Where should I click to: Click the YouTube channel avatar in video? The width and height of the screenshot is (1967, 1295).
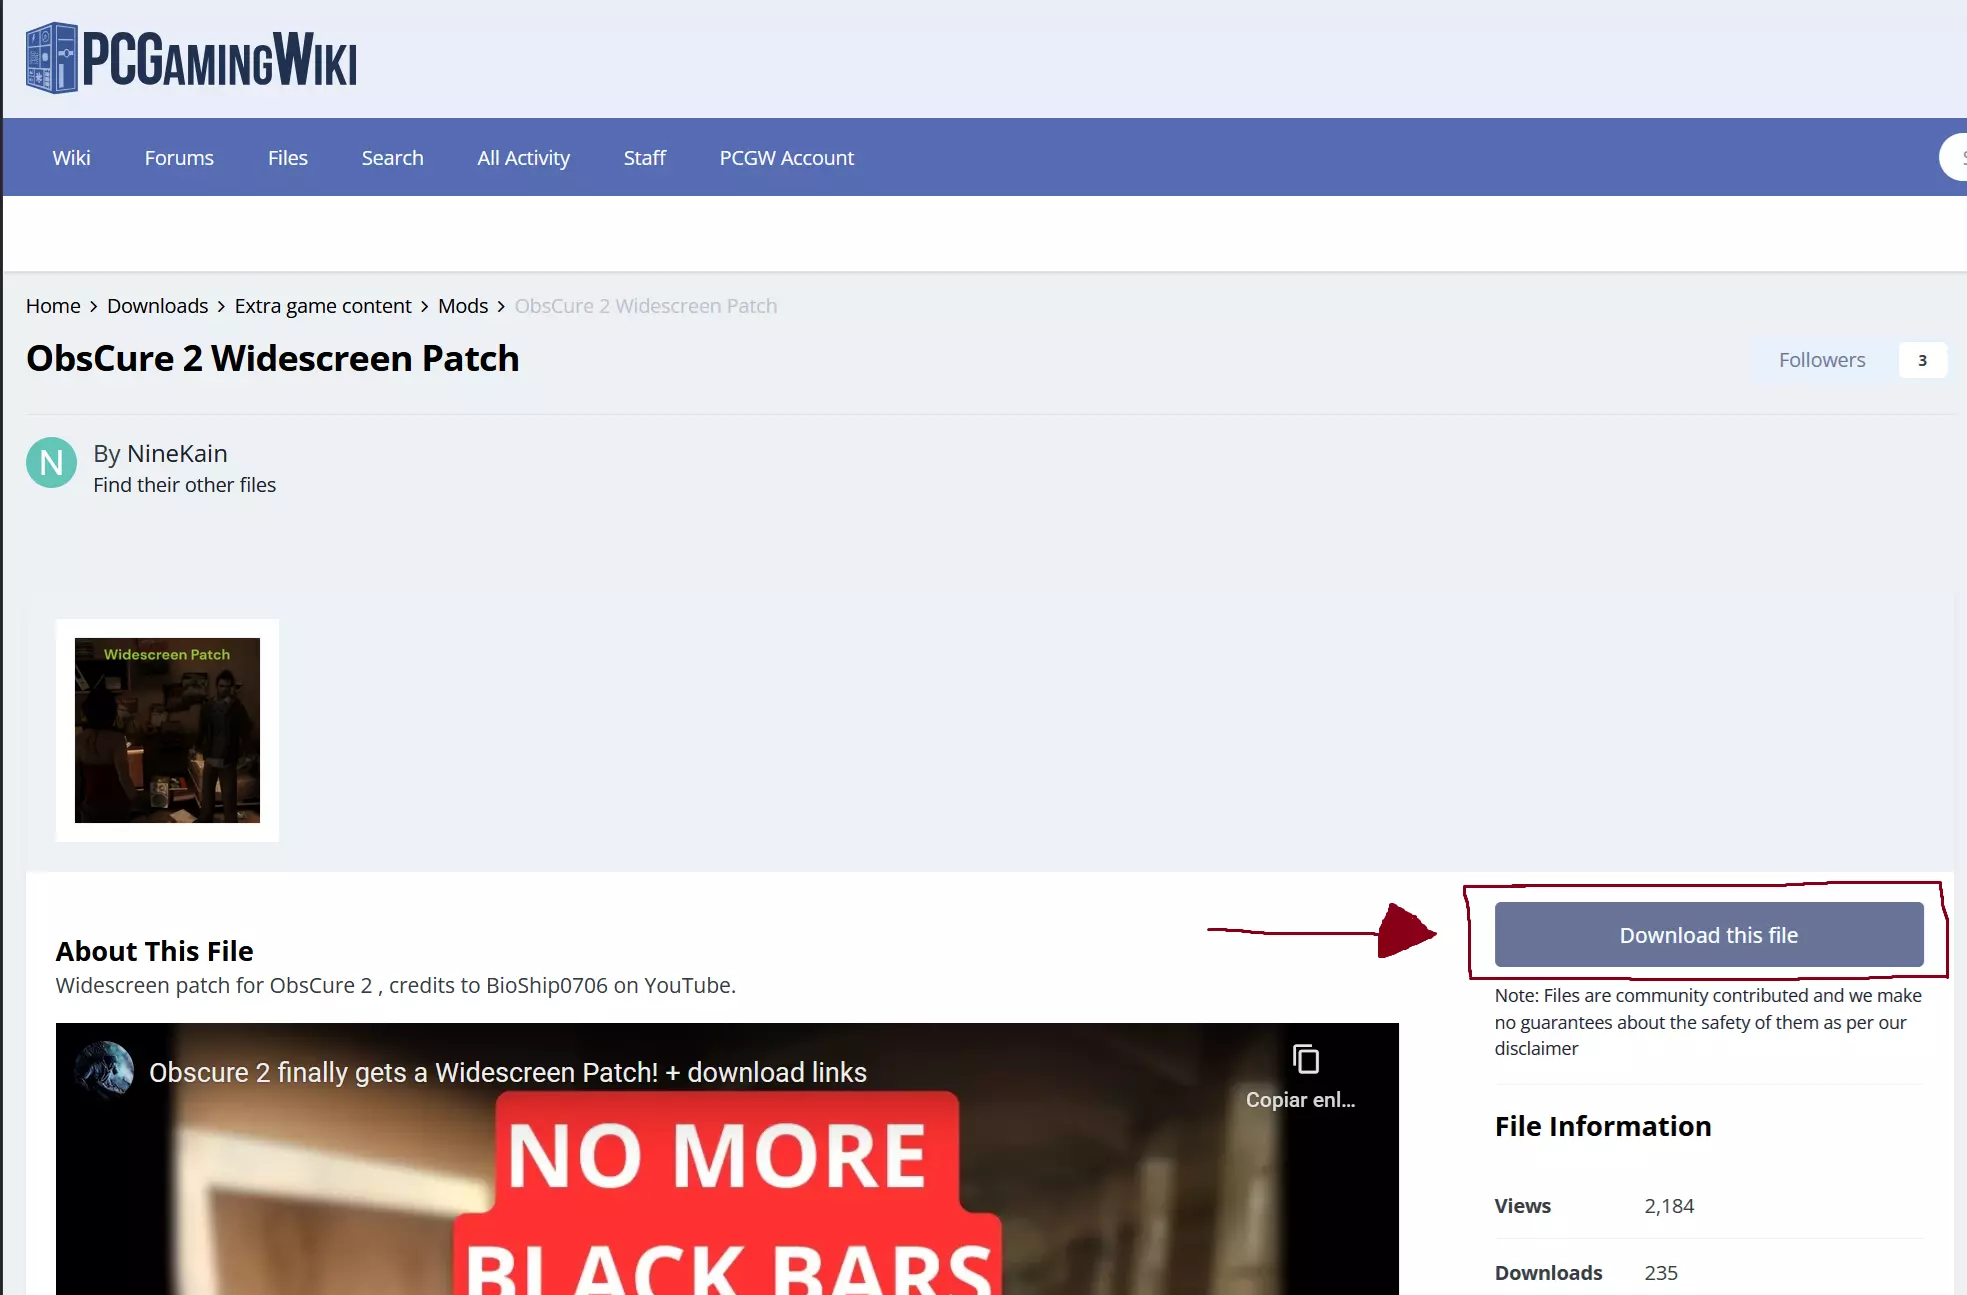pos(104,1070)
